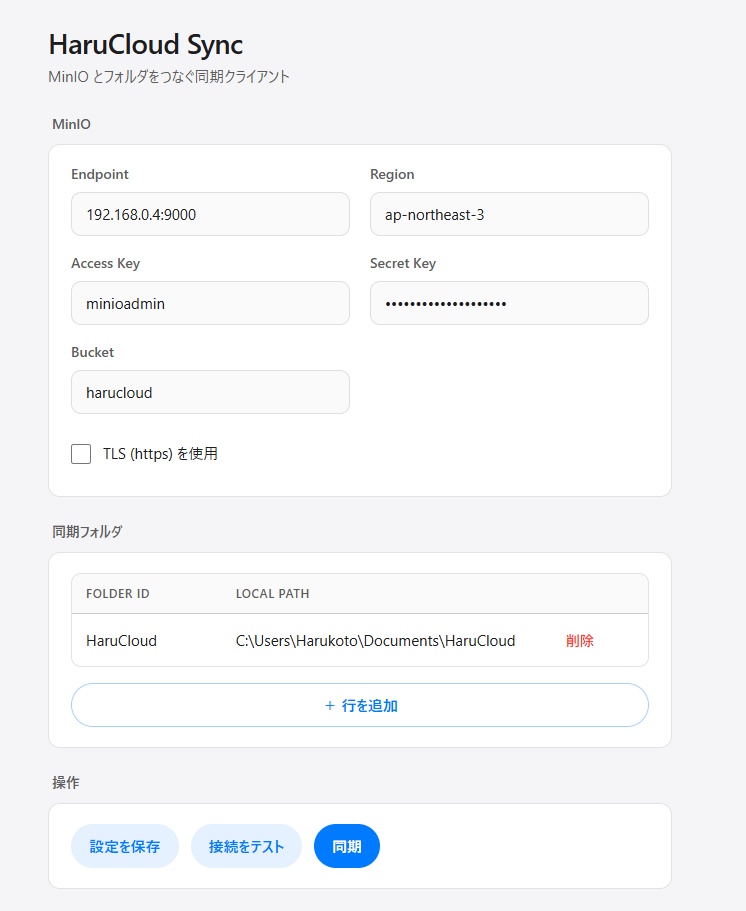Save settings with 設定を保存 button
Viewport: 746px width, 911px height.
click(124, 846)
